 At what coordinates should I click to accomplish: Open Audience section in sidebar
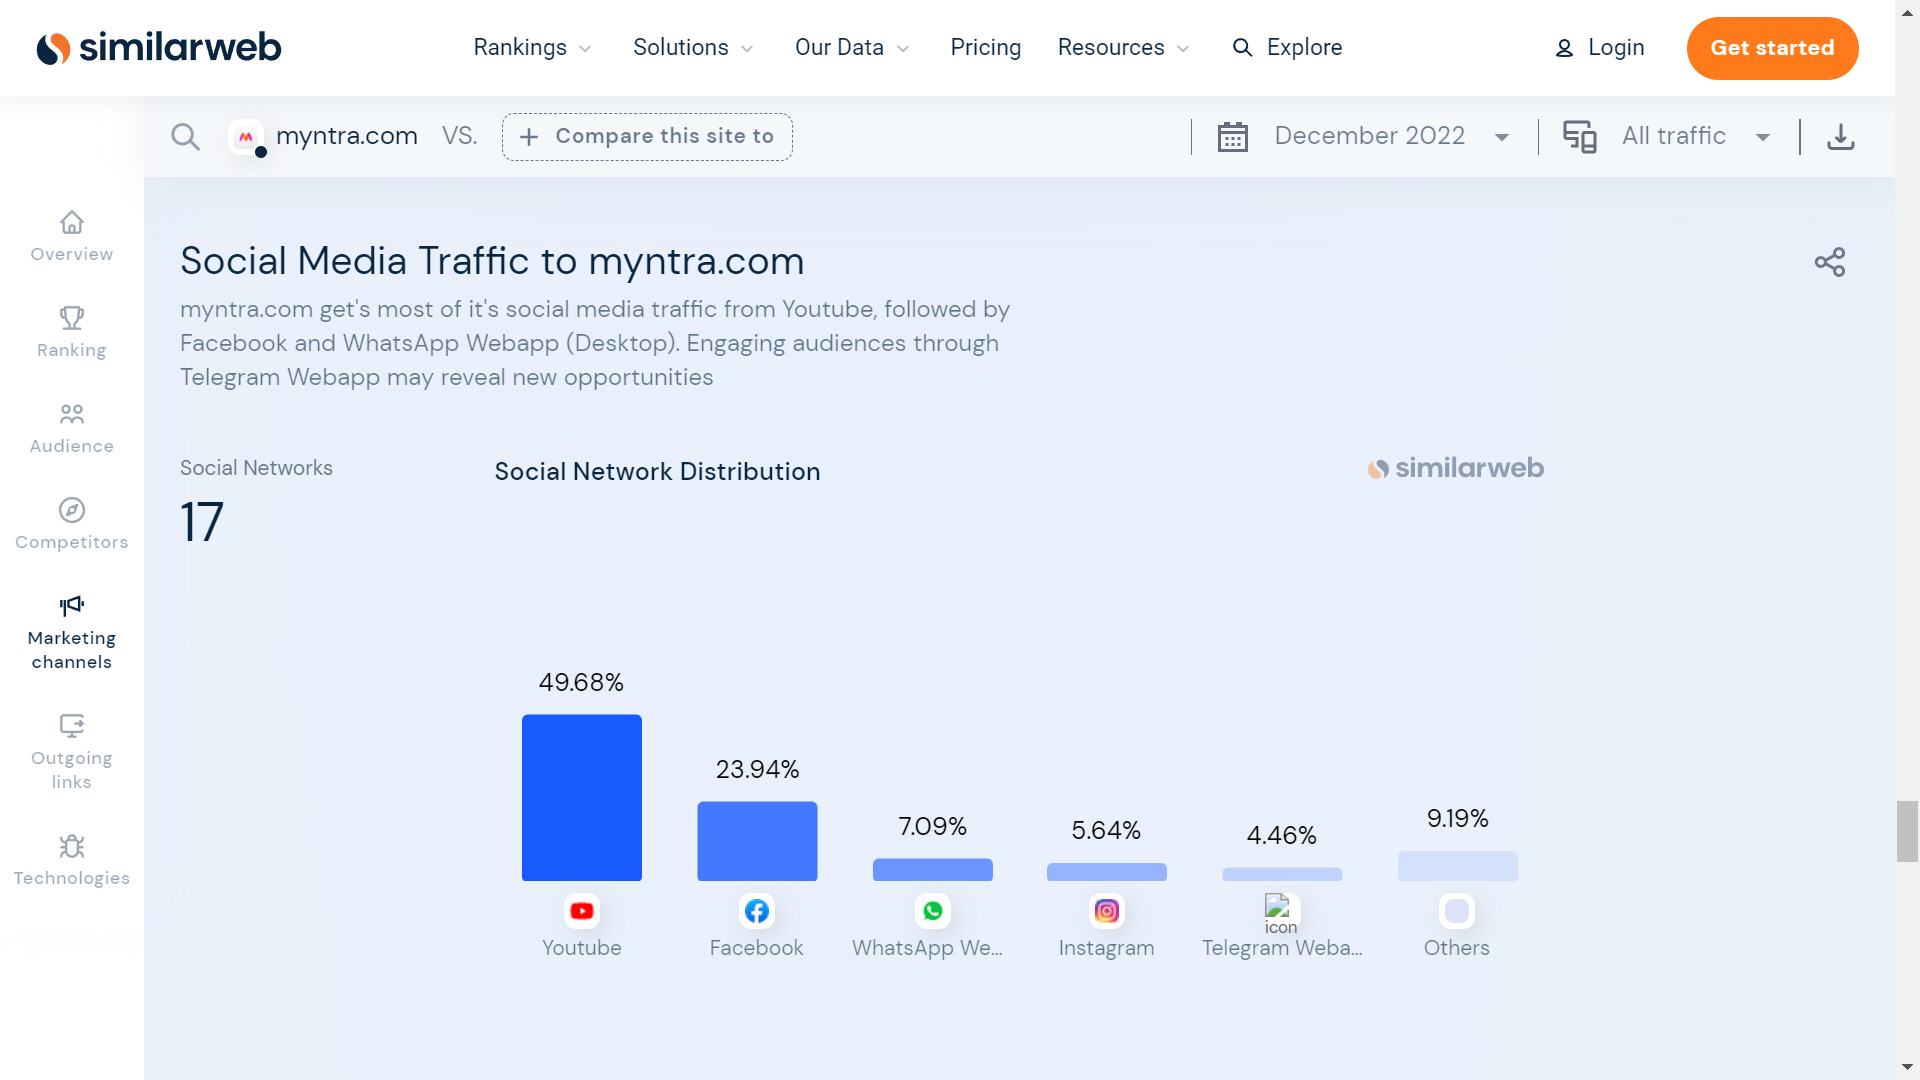pos(72,429)
